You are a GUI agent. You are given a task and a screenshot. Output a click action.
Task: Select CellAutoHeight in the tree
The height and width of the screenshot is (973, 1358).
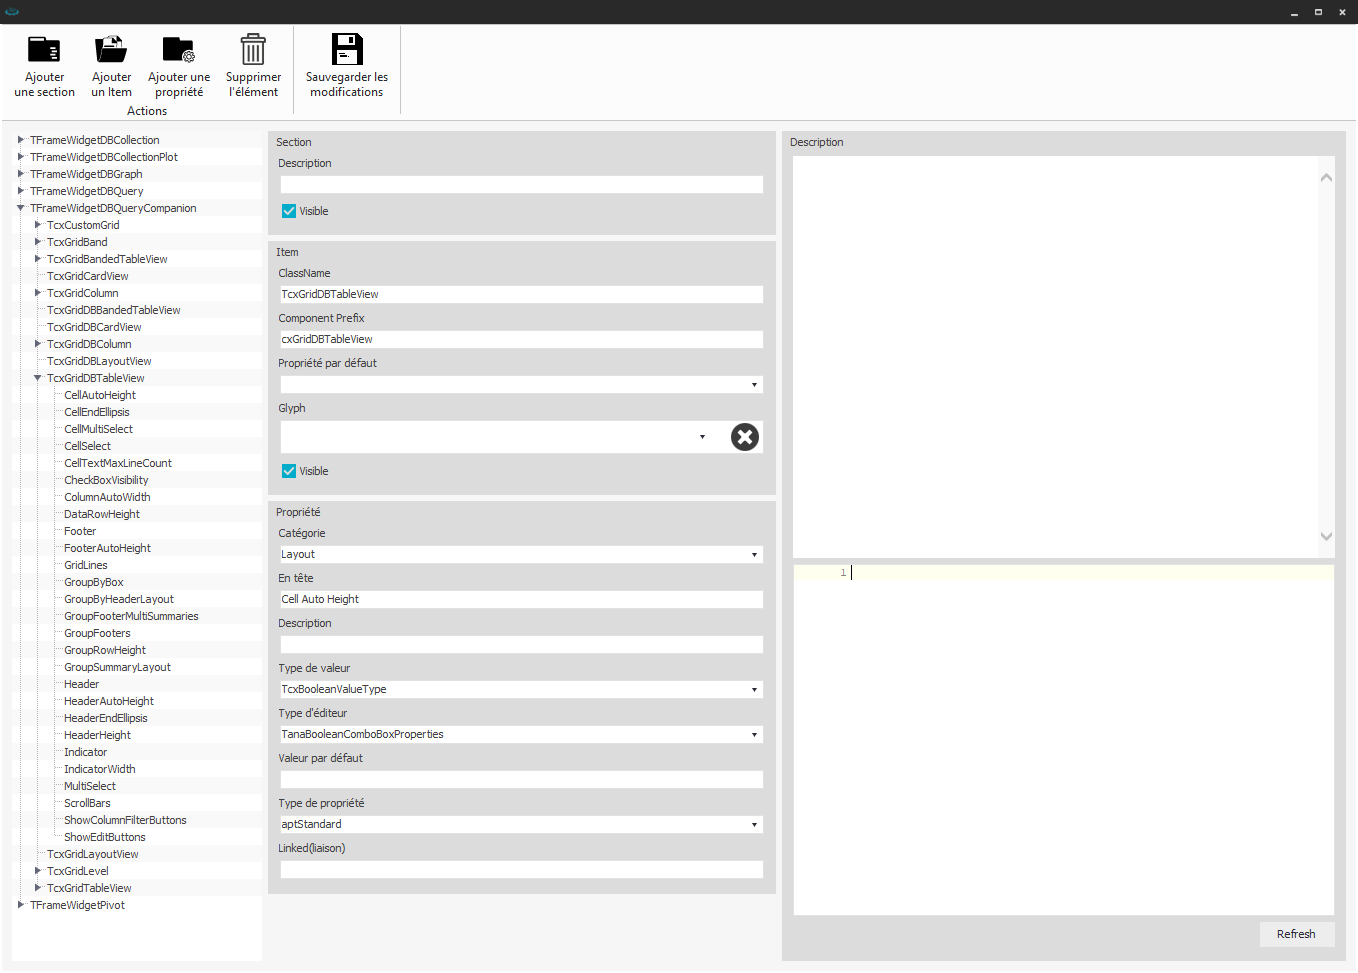click(x=100, y=395)
